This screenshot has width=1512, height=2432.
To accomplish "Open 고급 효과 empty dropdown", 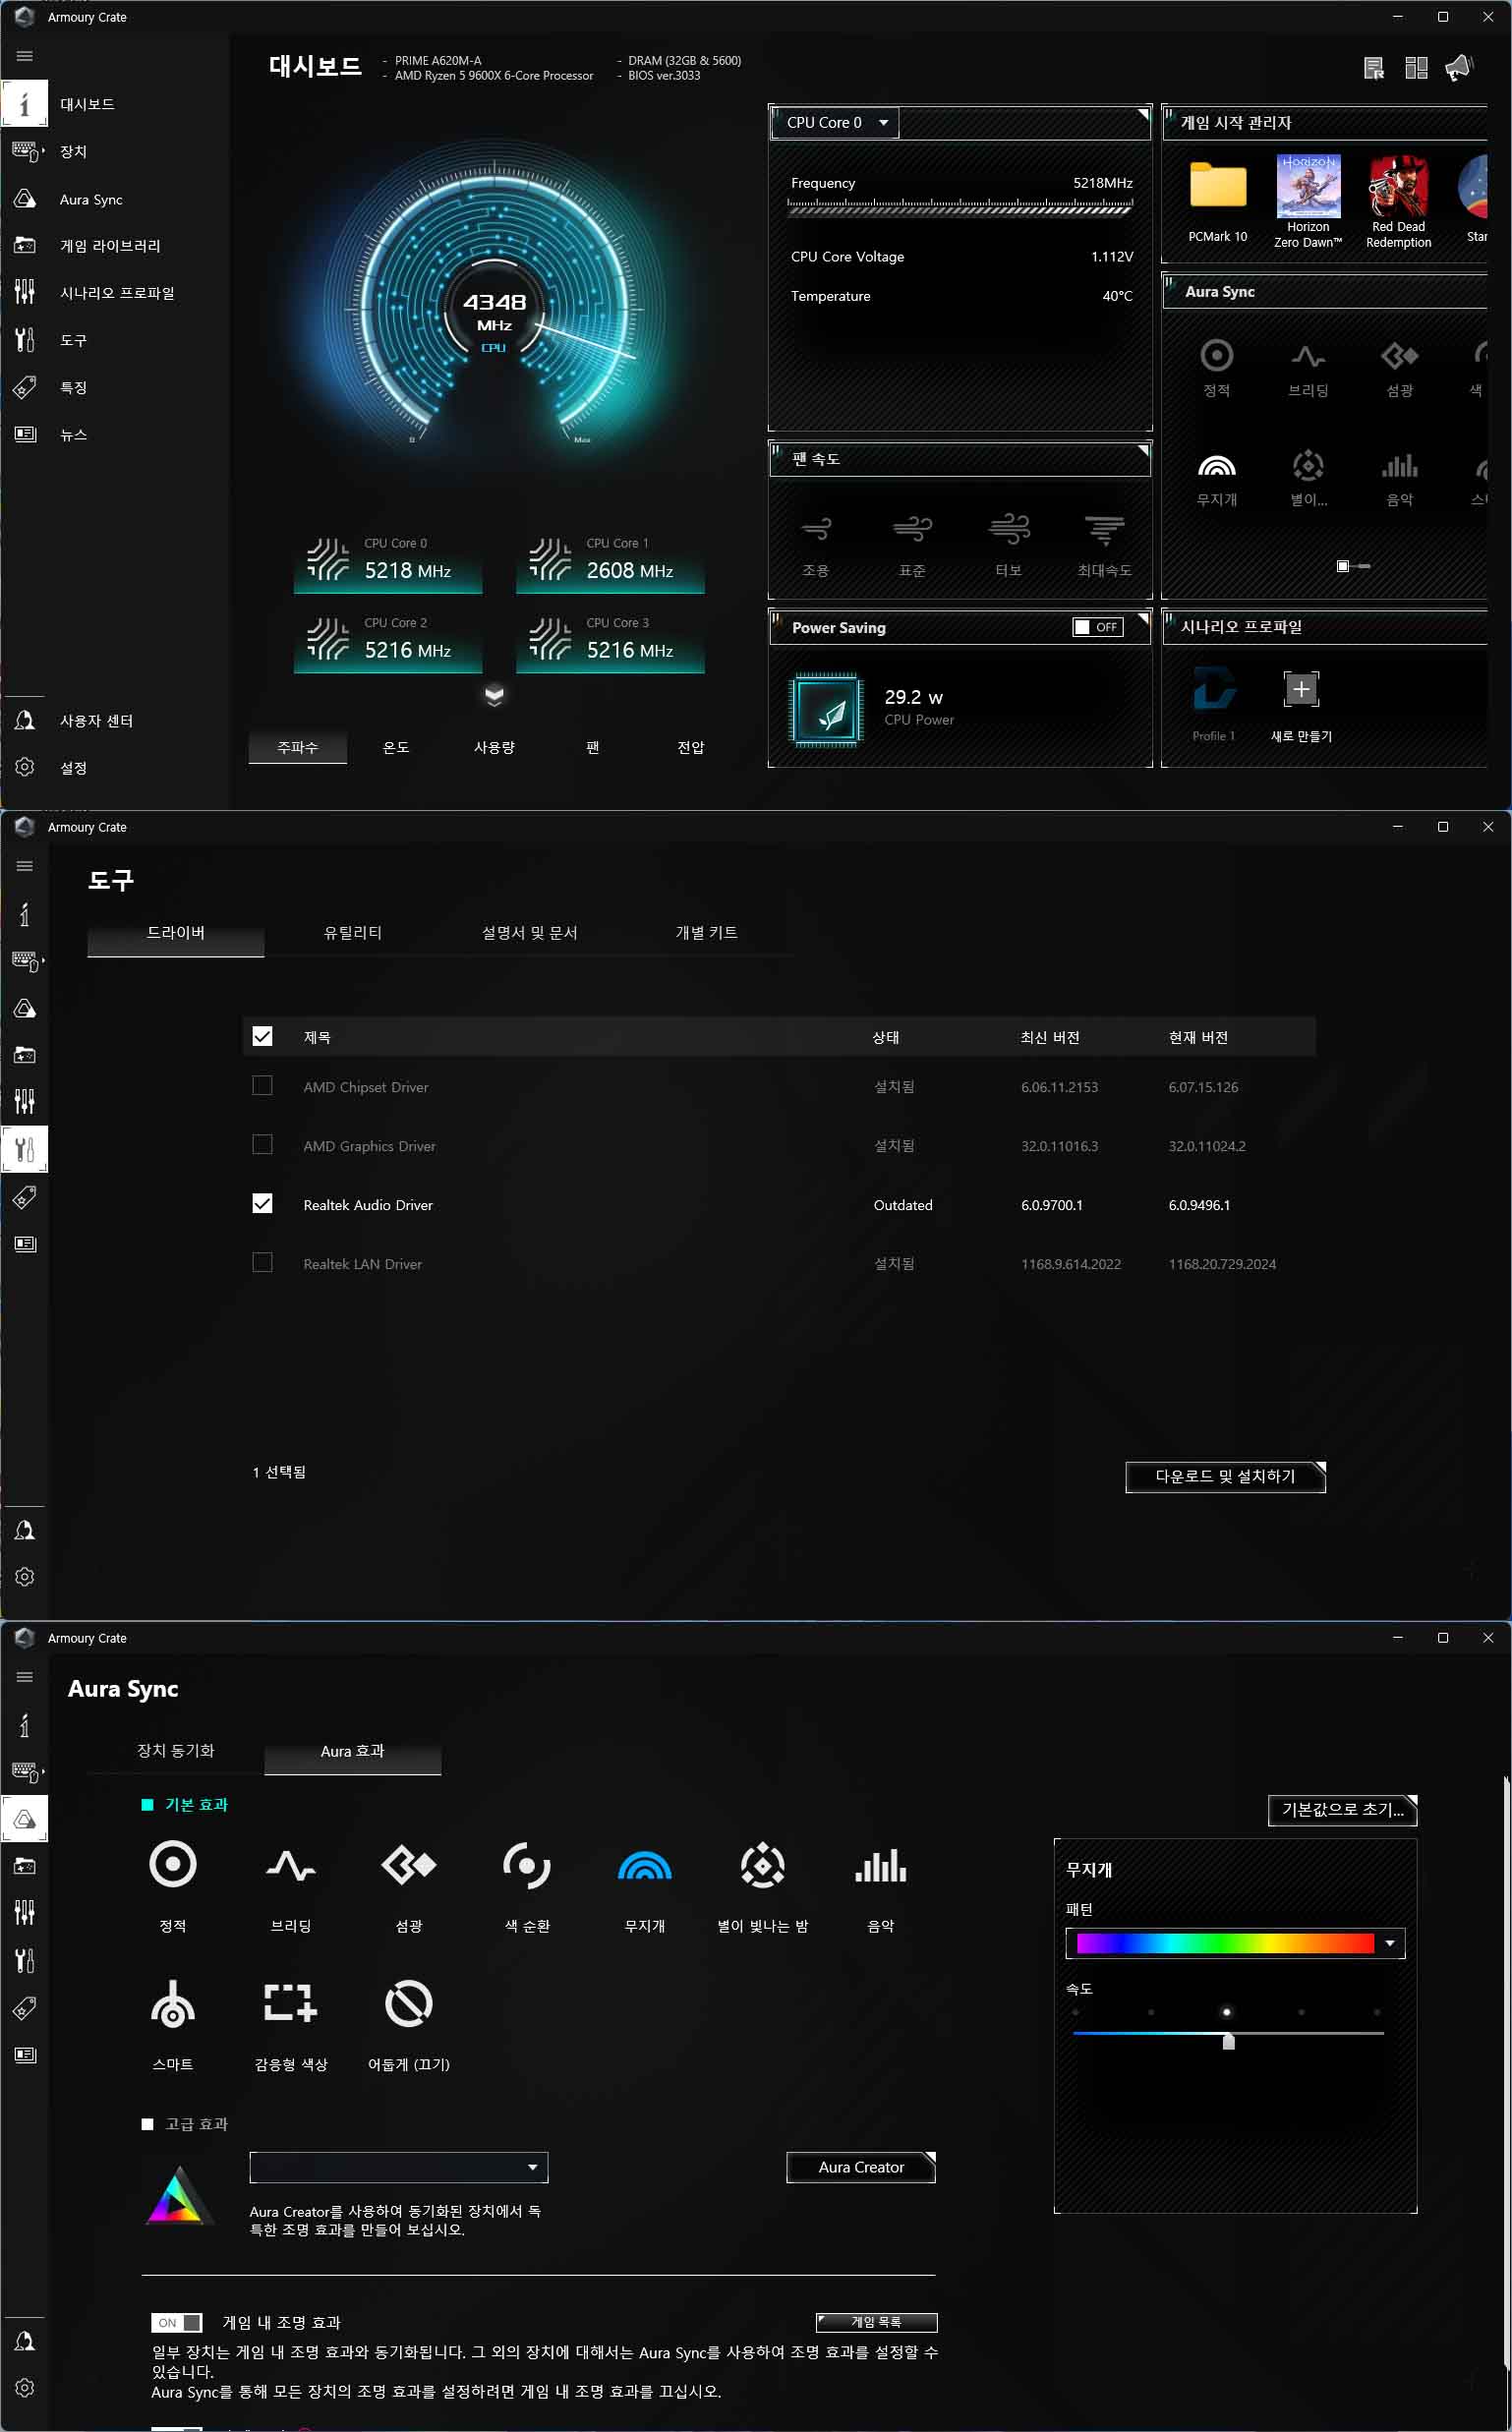I will pyautogui.click(x=398, y=2167).
